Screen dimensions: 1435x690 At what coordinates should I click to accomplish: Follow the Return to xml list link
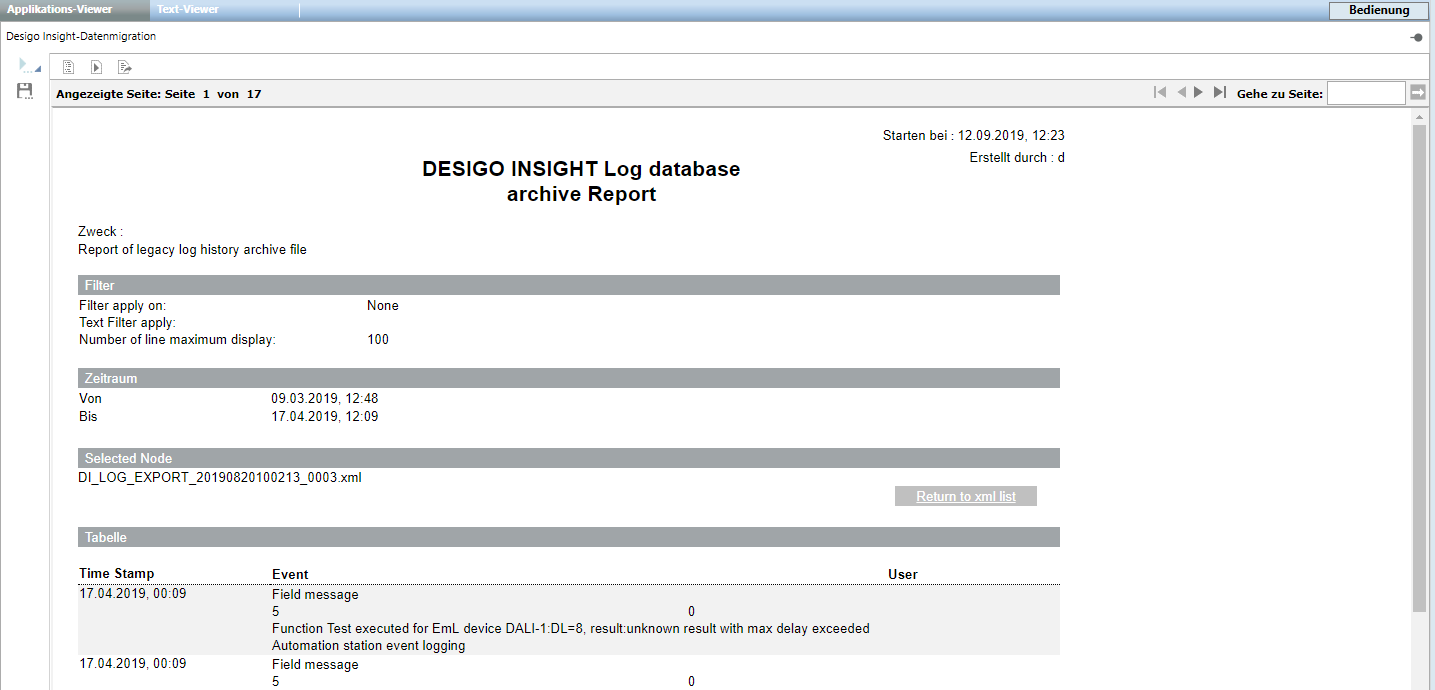coord(965,496)
